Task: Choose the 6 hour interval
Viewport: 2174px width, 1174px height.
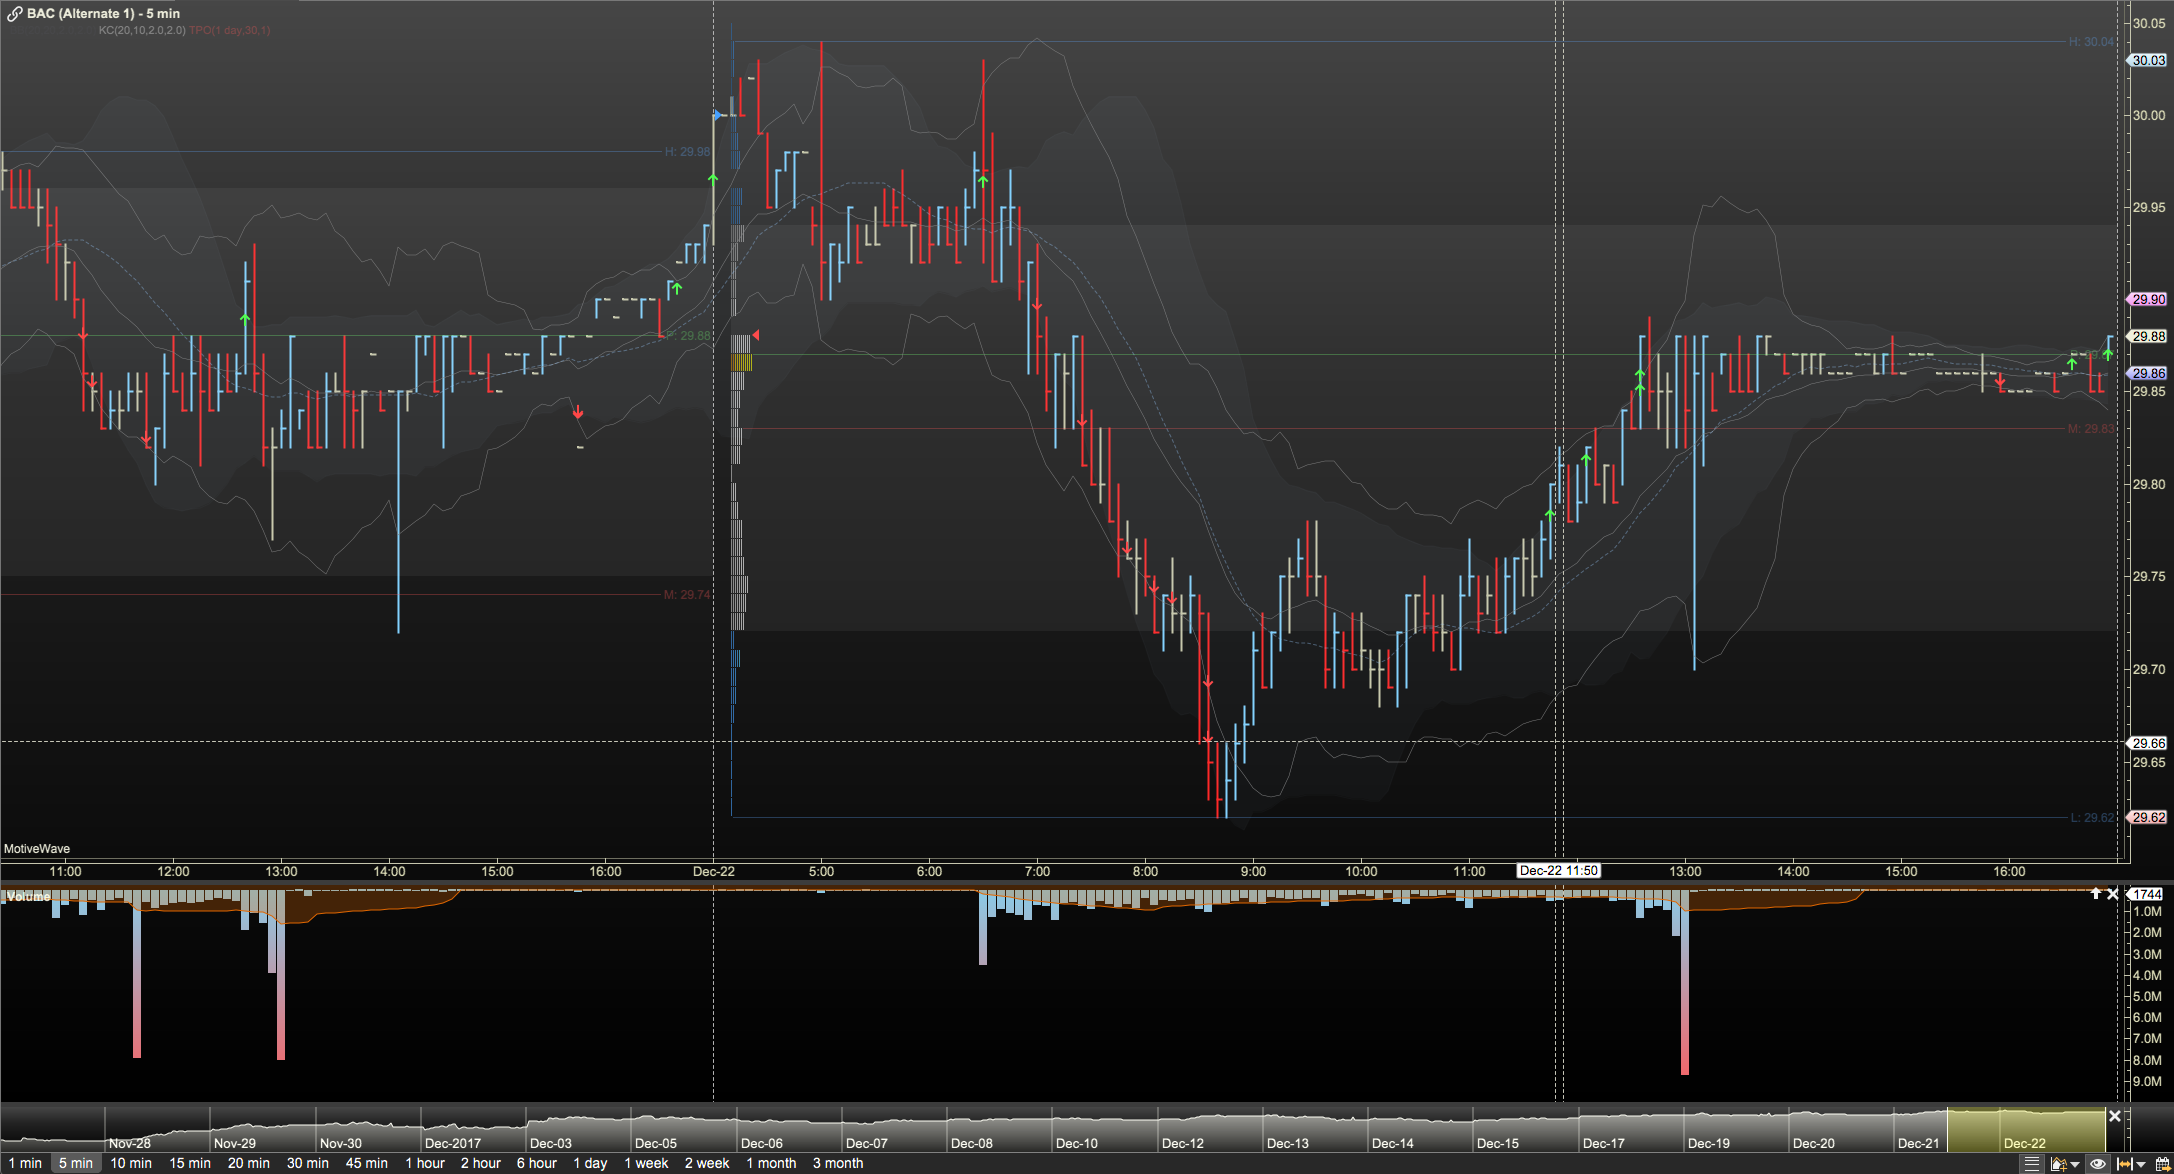Action: click(x=537, y=1163)
